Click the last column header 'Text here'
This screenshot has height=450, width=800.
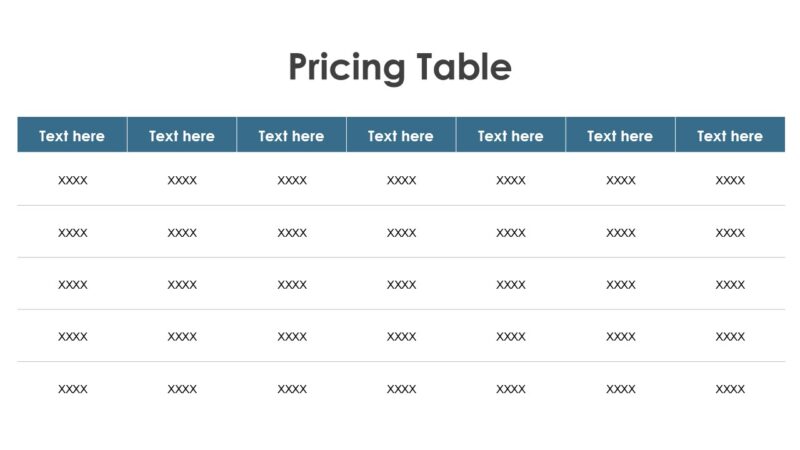(730, 136)
